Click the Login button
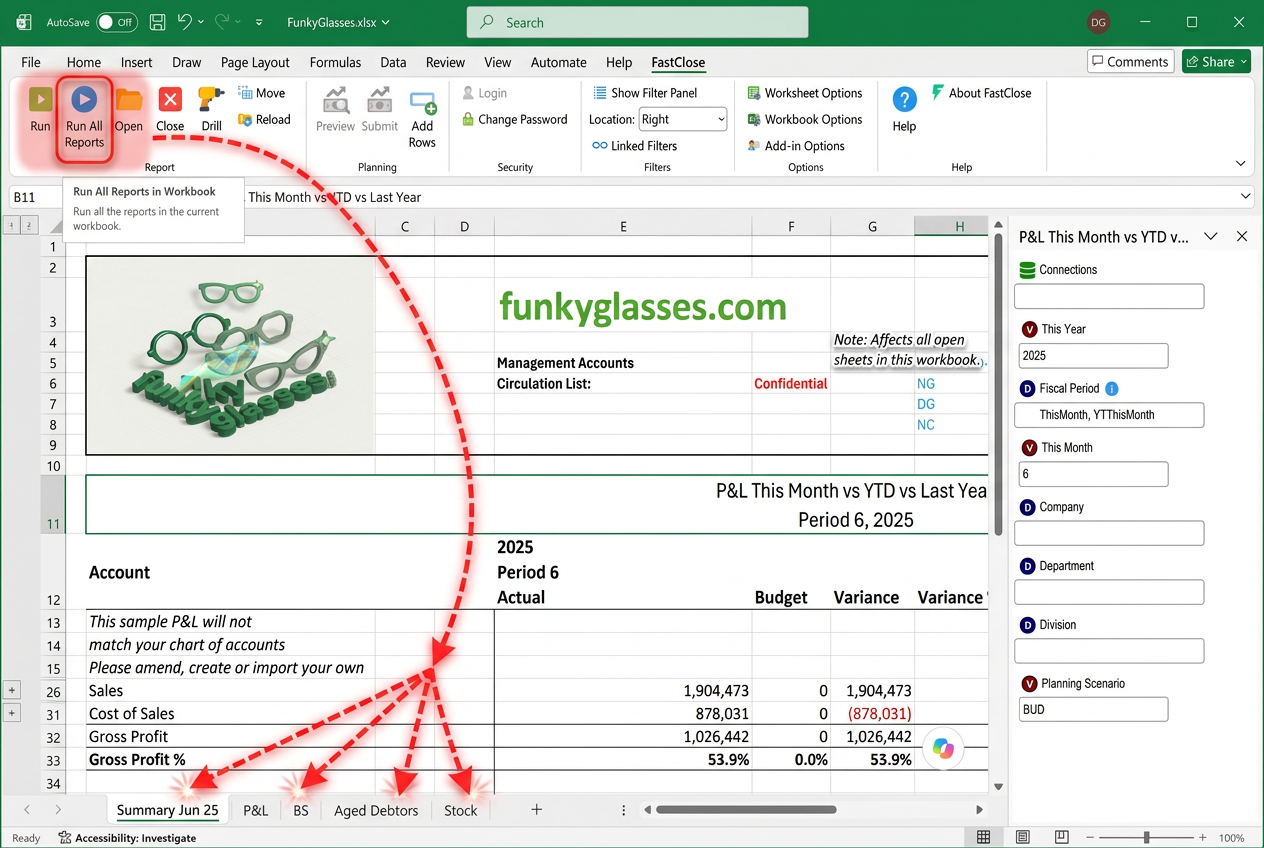 click(484, 93)
